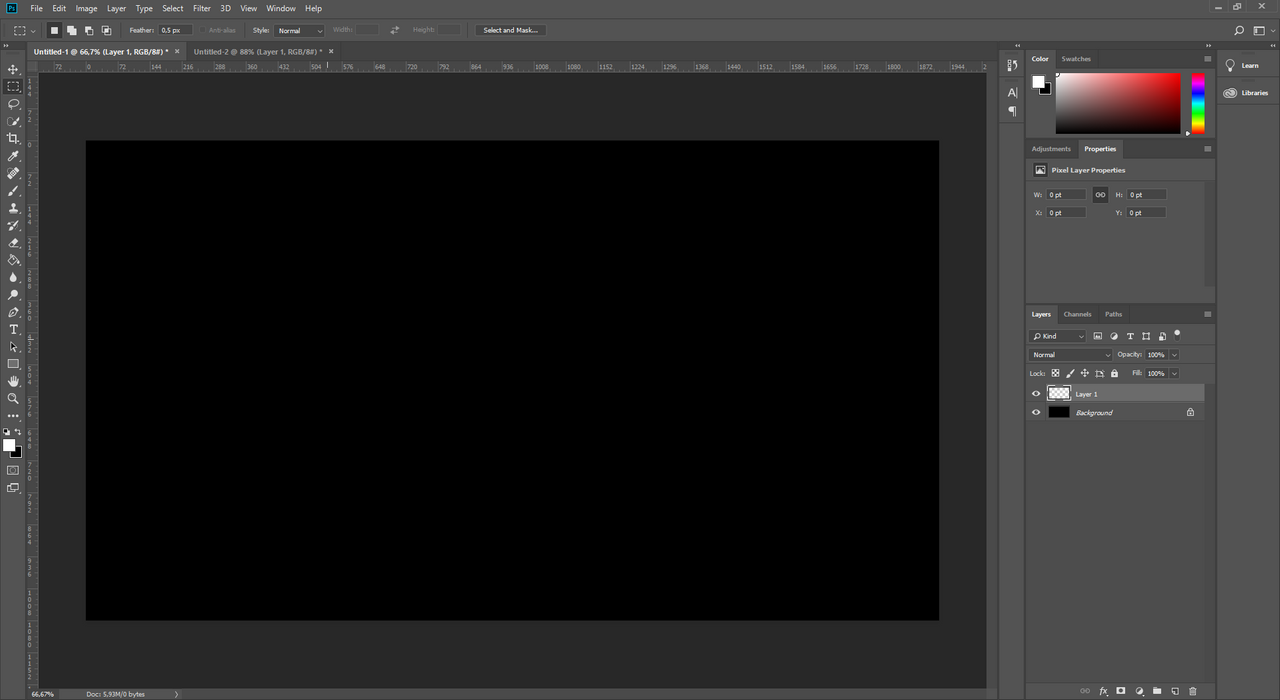This screenshot has height=700, width=1280.
Task: Toggle Lock transparent pixels
Action: pos(1055,373)
